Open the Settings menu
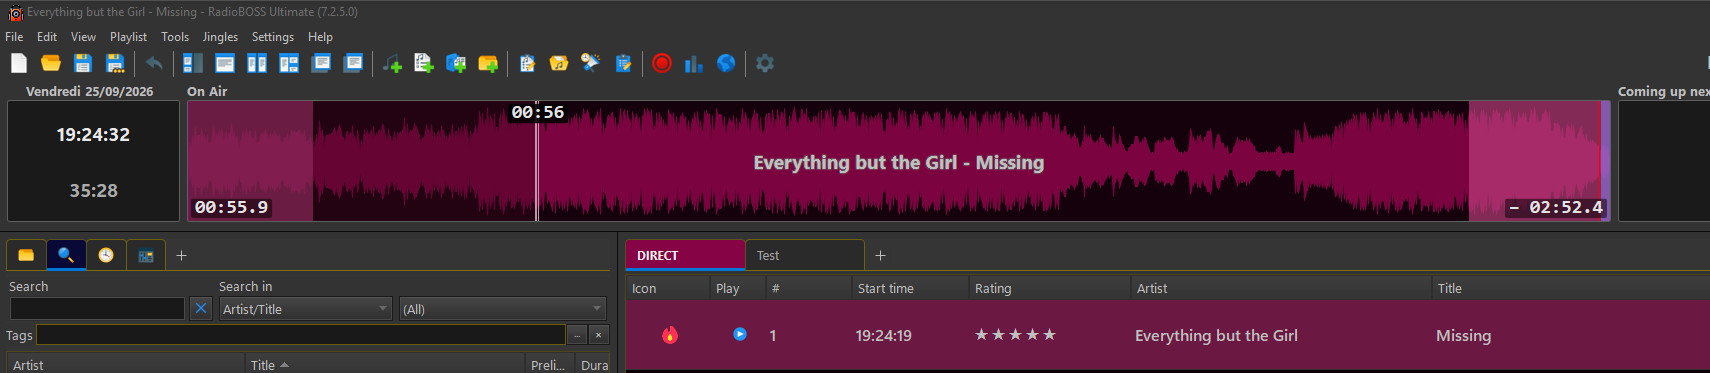This screenshot has height=373, width=1710. [273, 37]
